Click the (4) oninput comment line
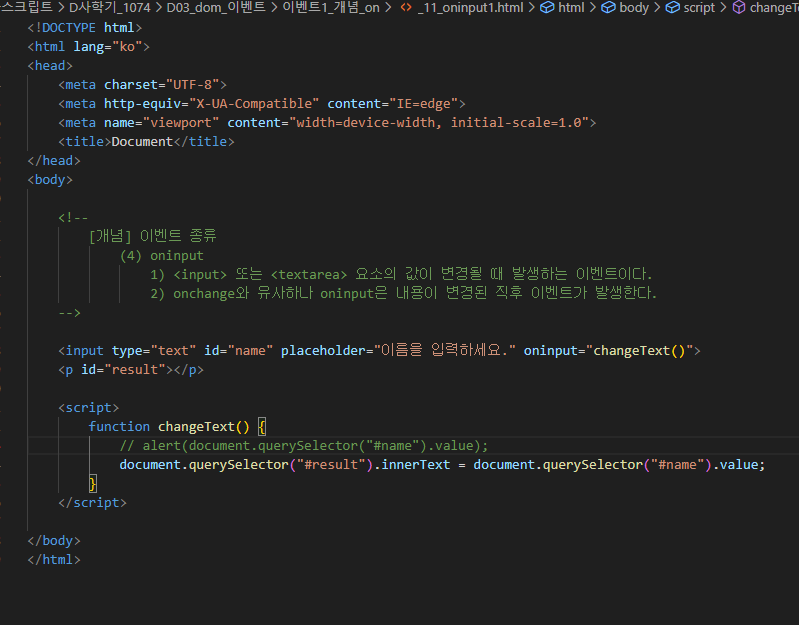This screenshot has width=799, height=625. 162,256
